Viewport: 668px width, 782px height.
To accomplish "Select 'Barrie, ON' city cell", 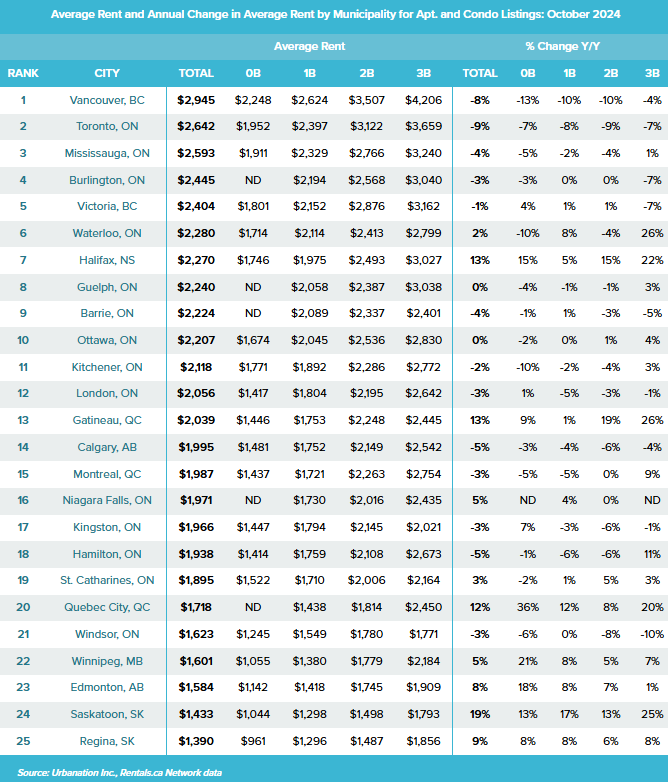I will pos(107,313).
